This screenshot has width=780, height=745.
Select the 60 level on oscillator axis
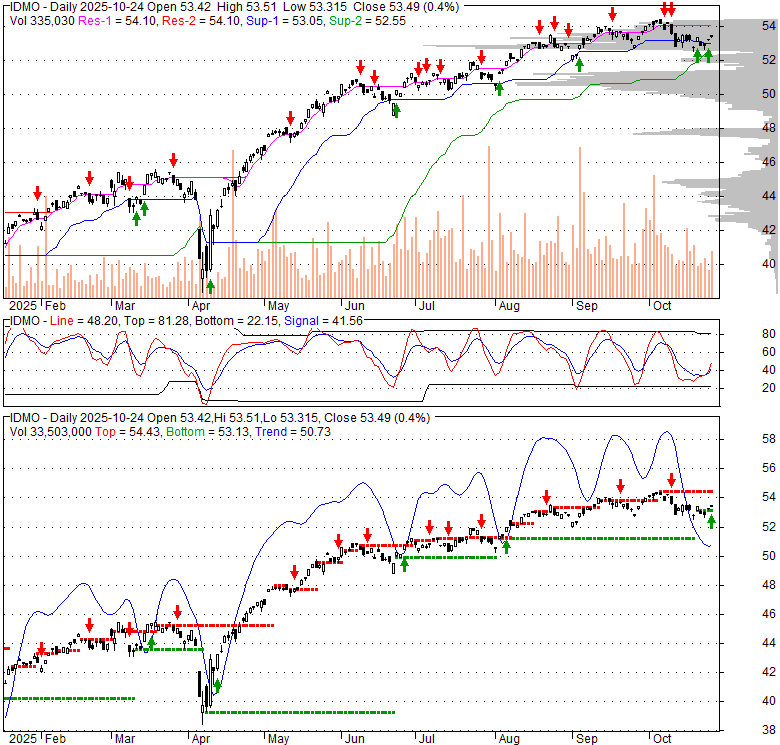(x=769, y=352)
